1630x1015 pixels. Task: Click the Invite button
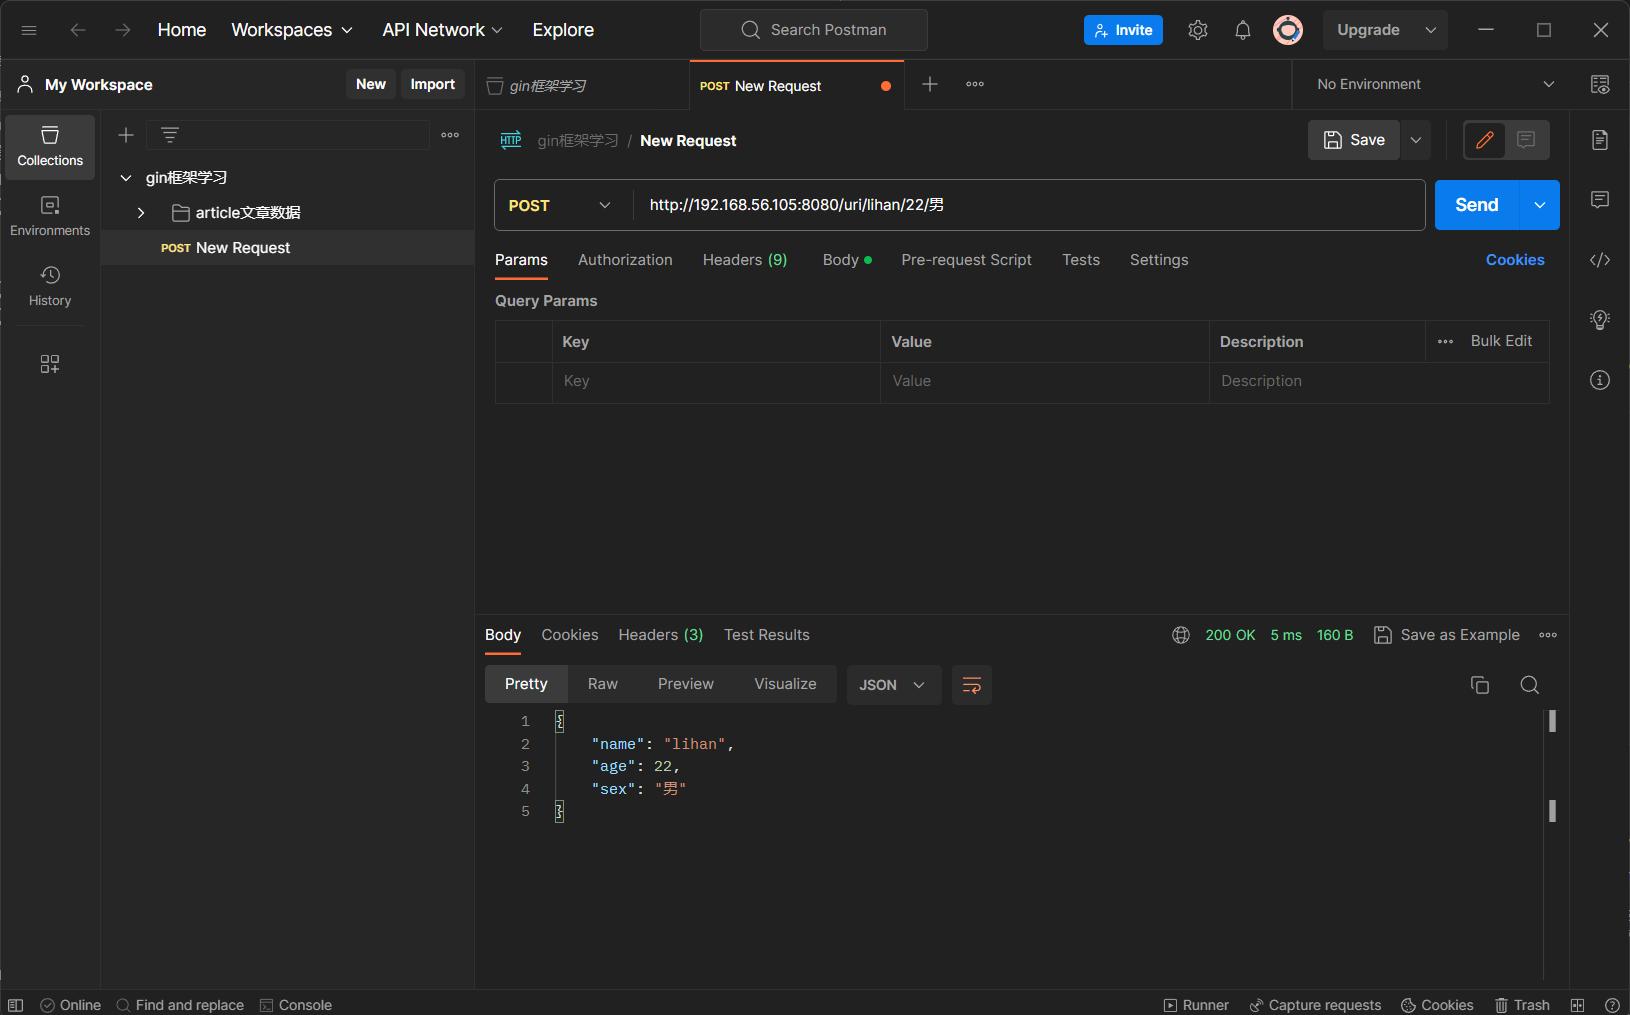click(1123, 30)
